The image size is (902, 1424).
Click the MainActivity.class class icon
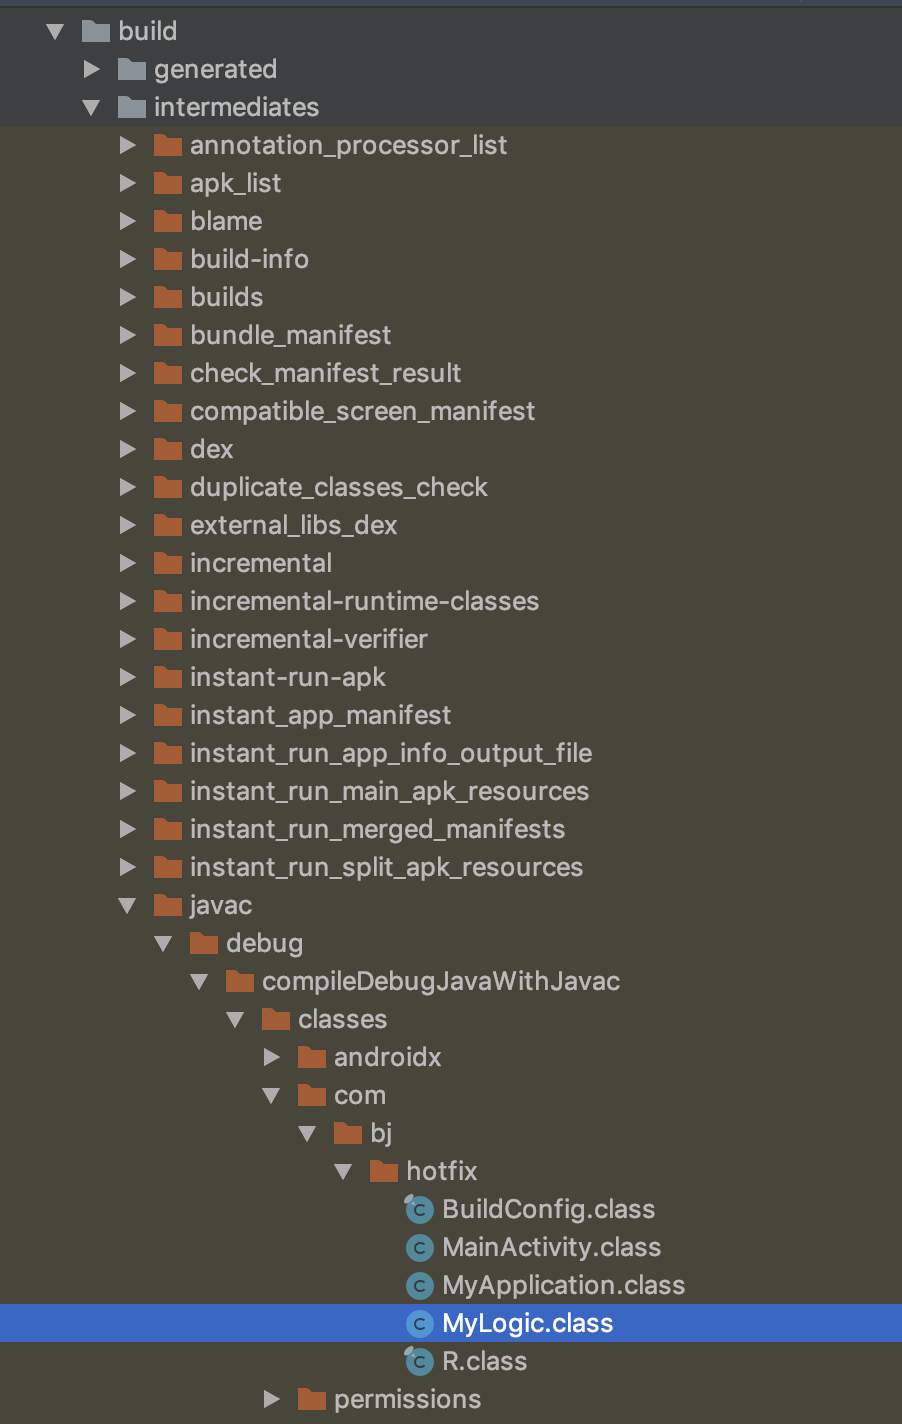click(419, 1247)
